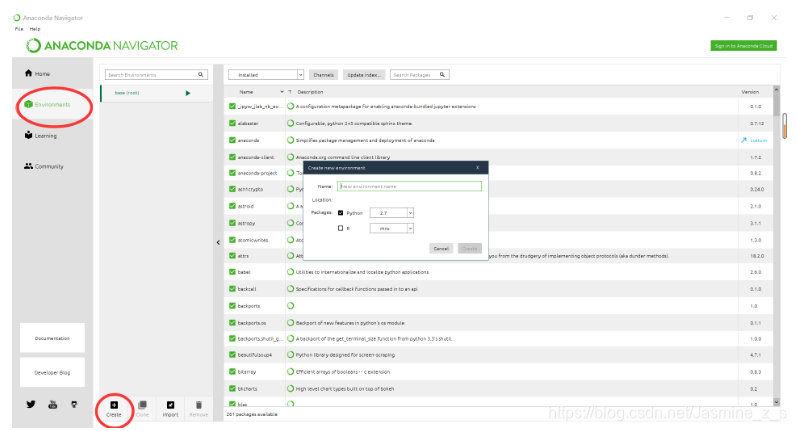The width and height of the screenshot is (796, 431).
Task: Click Cancel in Create new environment dialog
Action: 441,248
